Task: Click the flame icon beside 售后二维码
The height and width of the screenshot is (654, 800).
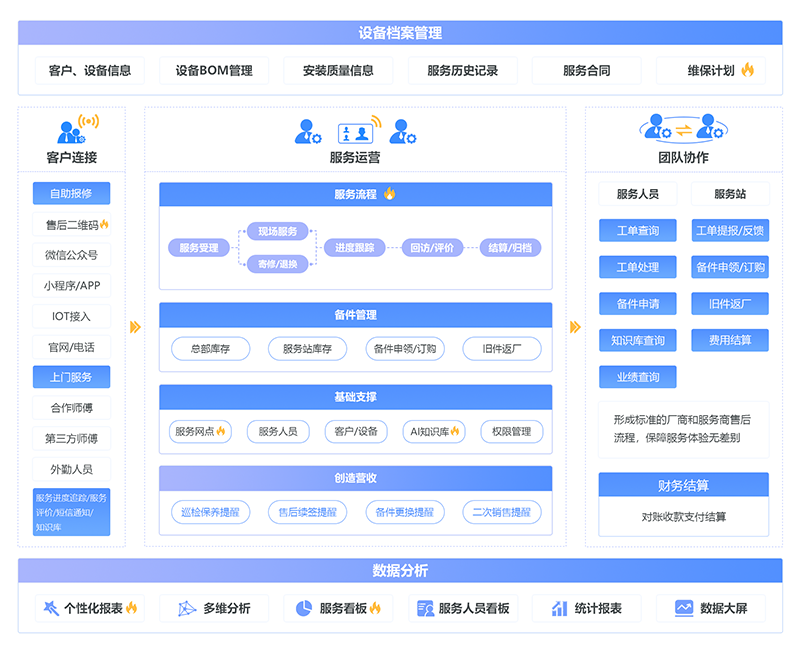Action: pyautogui.click(x=104, y=224)
